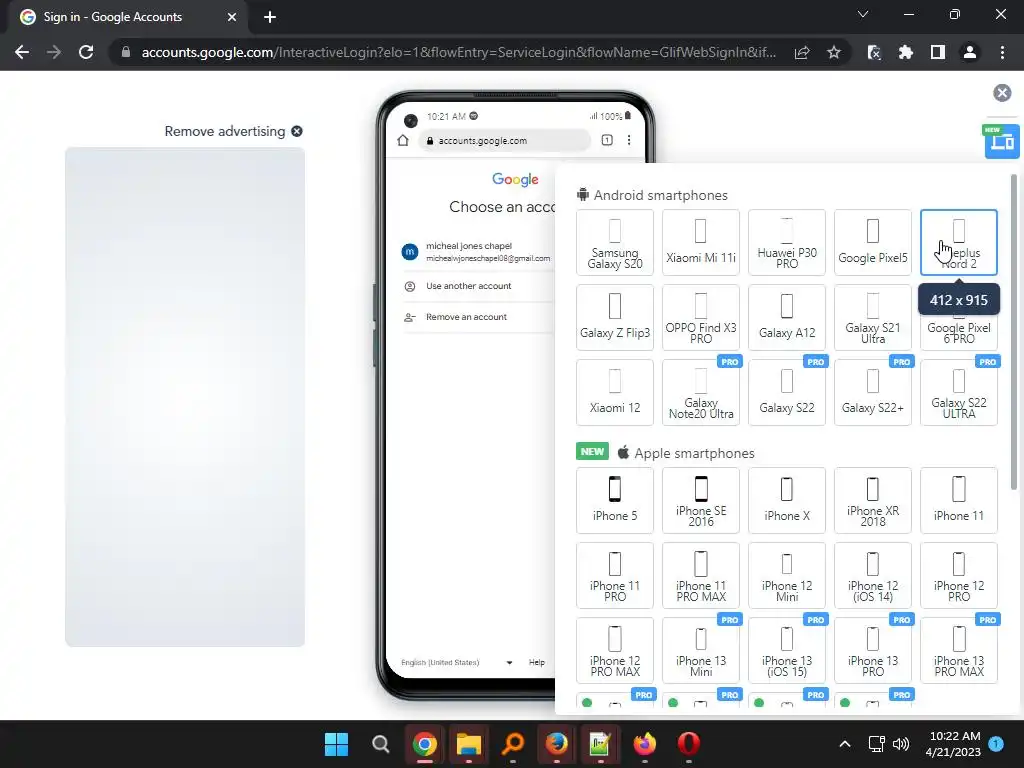Select the iPhone 12 PRO device
This screenshot has width=1024, height=768.
click(959, 575)
